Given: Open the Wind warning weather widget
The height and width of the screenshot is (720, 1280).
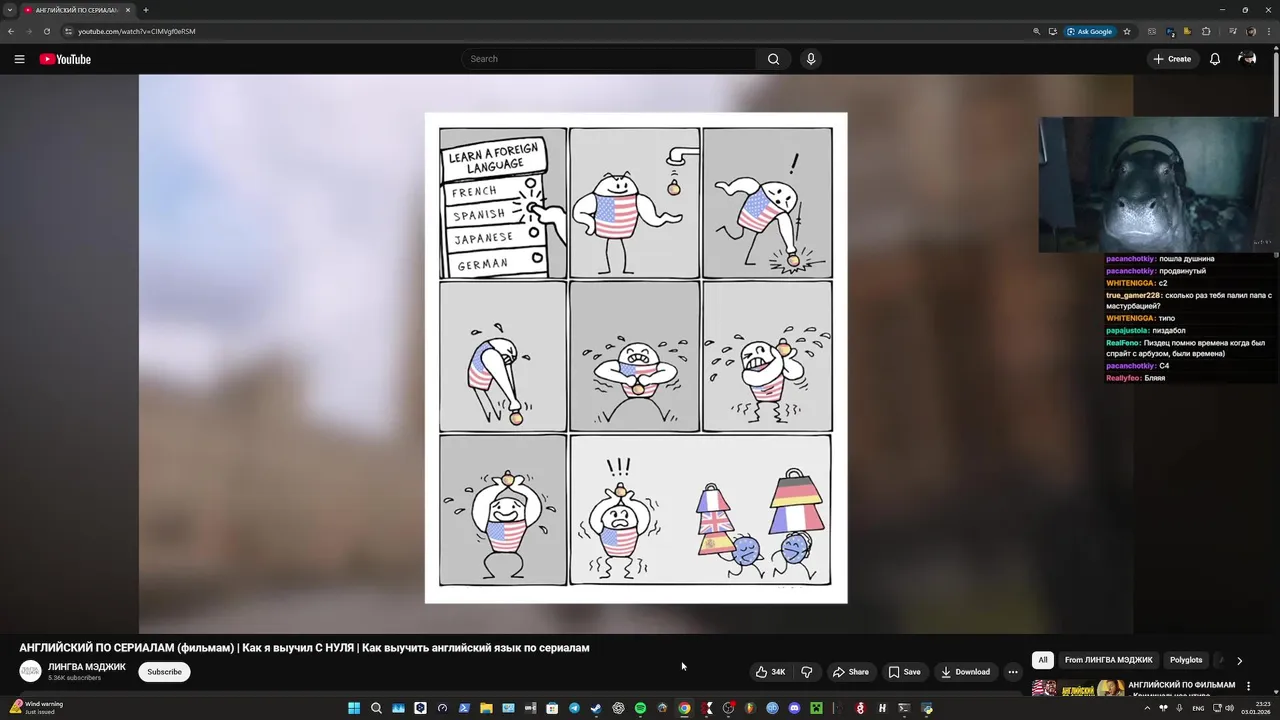Looking at the screenshot, I should tap(36, 708).
